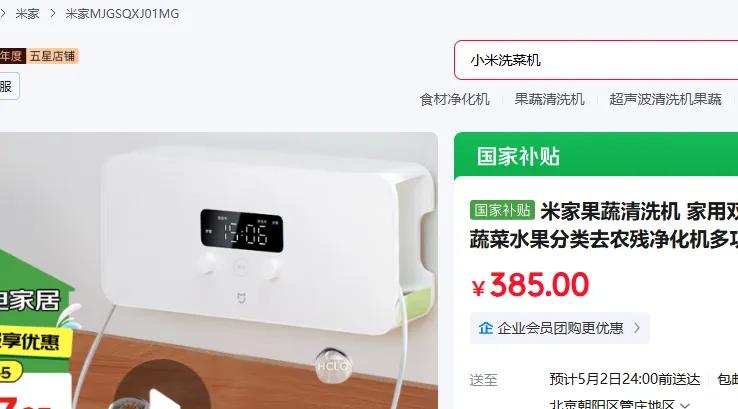Screen dimensions: 738x409
Task: Click the 年度 badge beside 五星店铺
Action: click(x=11, y=56)
